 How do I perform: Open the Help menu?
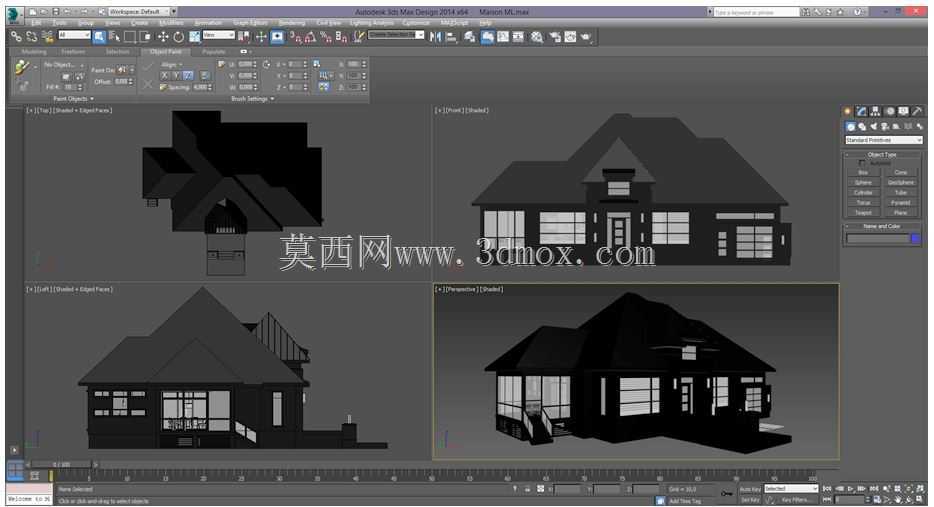click(485, 23)
